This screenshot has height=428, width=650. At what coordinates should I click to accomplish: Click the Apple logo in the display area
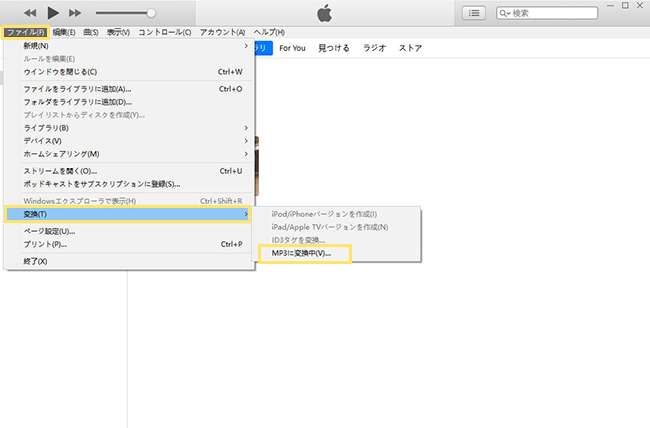point(325,13)
